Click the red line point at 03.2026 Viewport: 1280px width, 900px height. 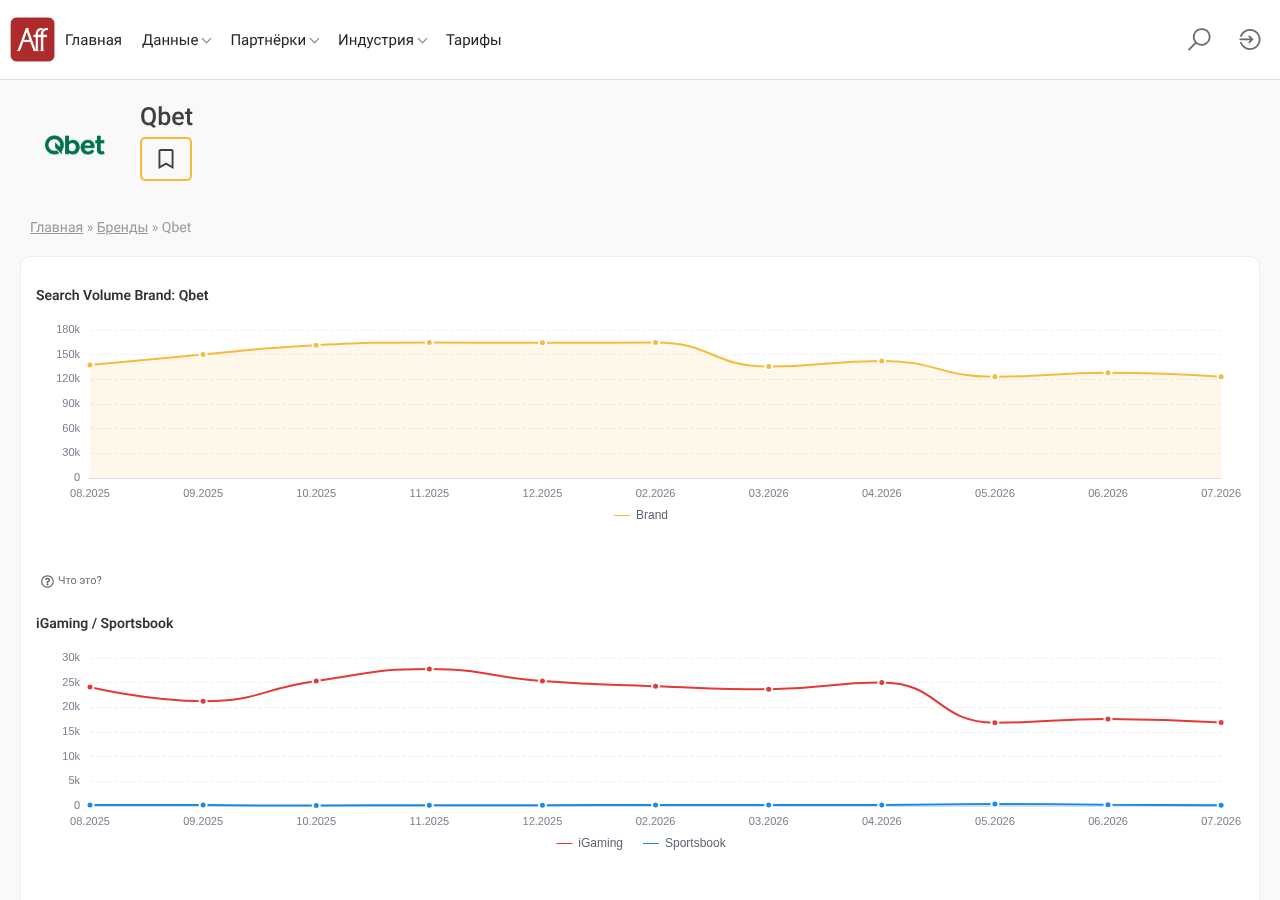coord(769,689)
